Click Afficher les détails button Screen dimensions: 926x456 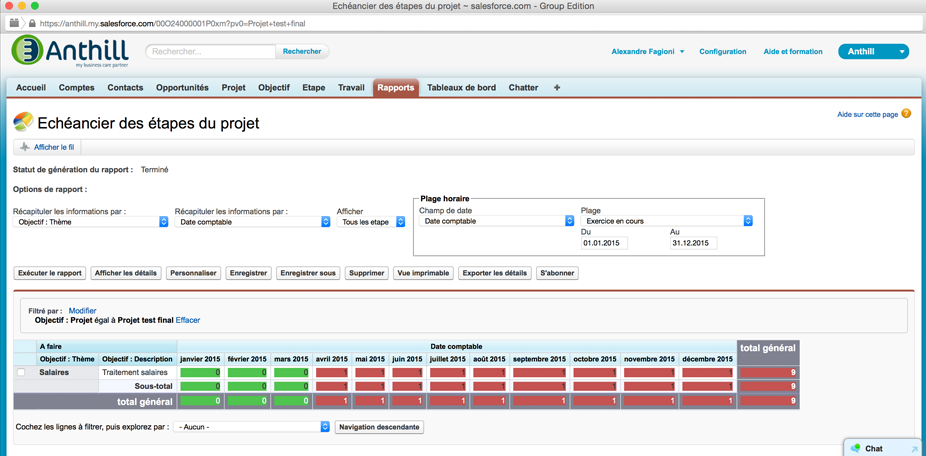[x=126, y=273]
